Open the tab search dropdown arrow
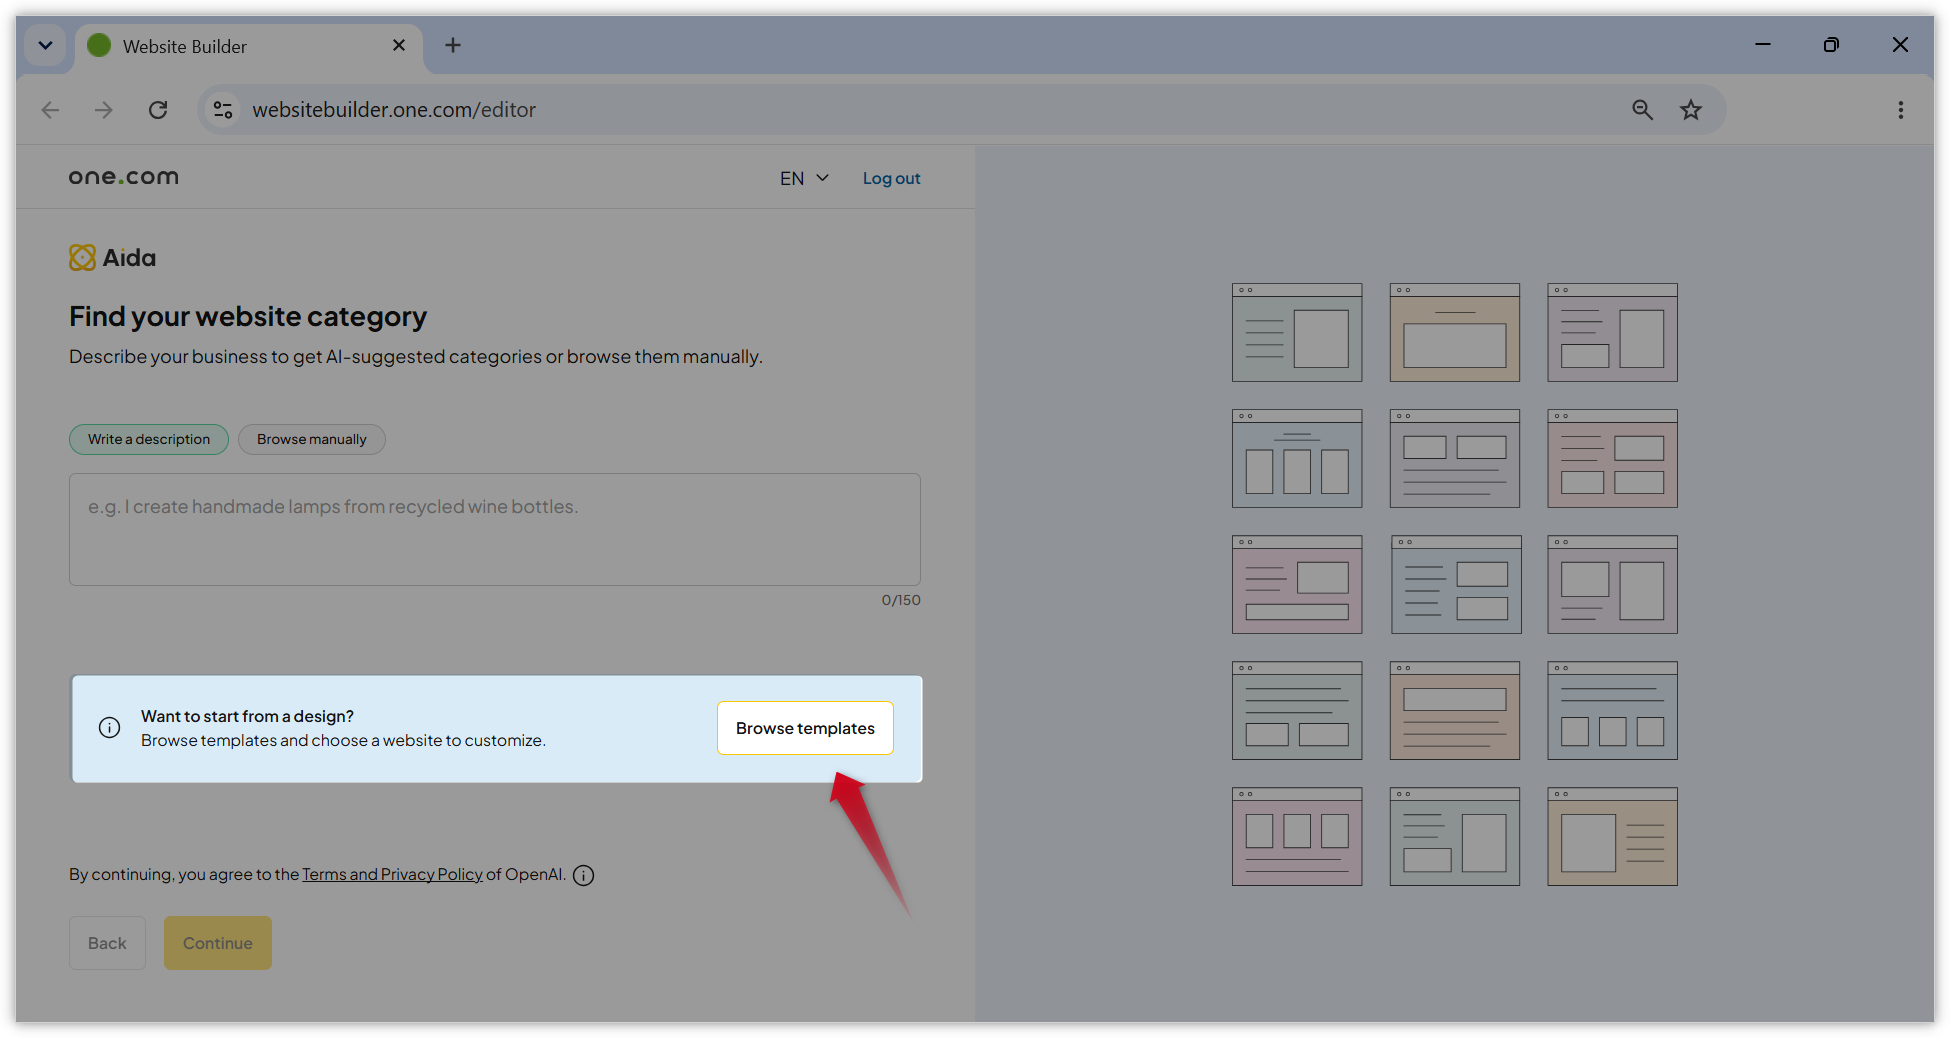This screenshot has width=1950, height=1038. tap(45, 45)
